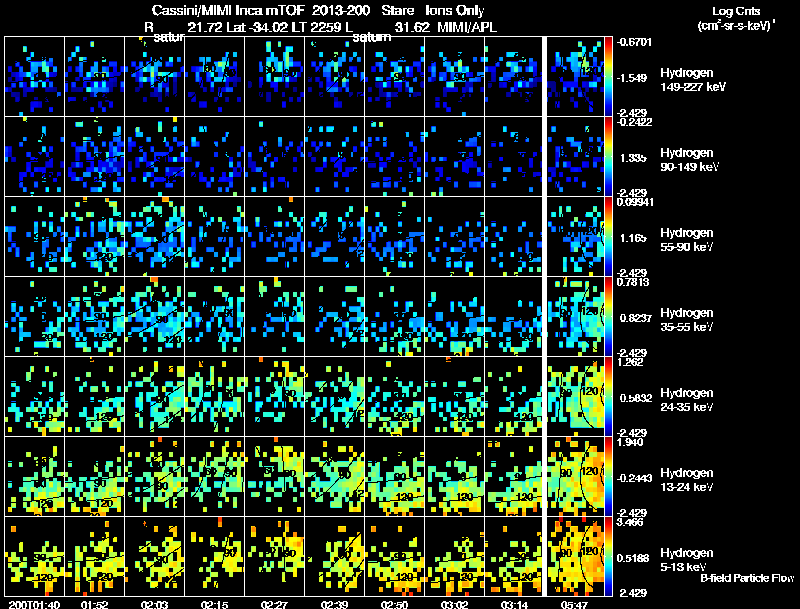Select the 'Hydrogen 55-90 keV' row label
Screen dimensions: 800x609
pos(687,240)
